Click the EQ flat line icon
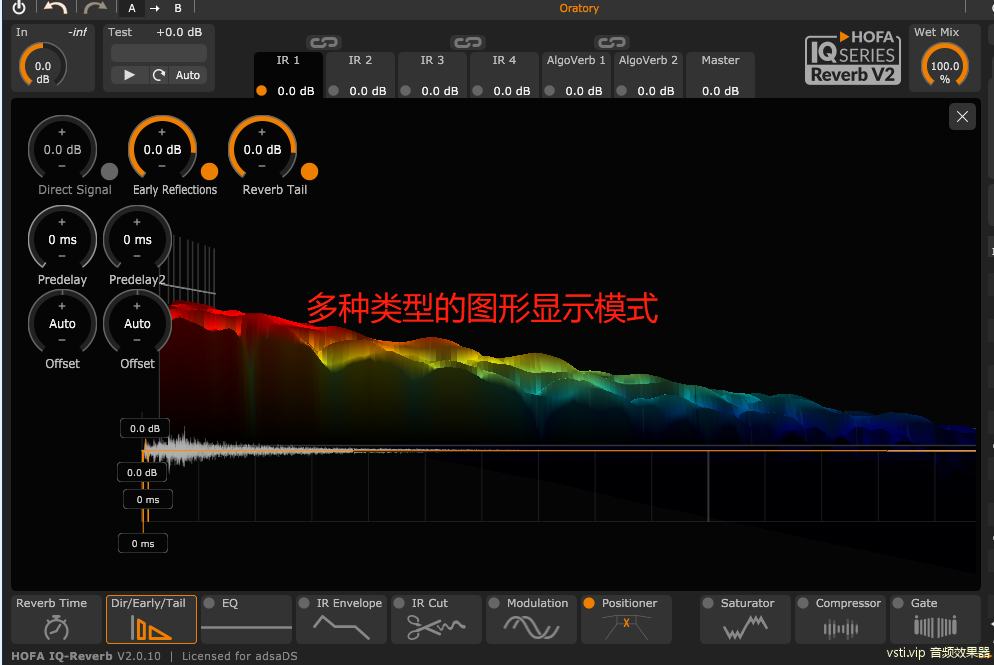 (x=247, y=628)
